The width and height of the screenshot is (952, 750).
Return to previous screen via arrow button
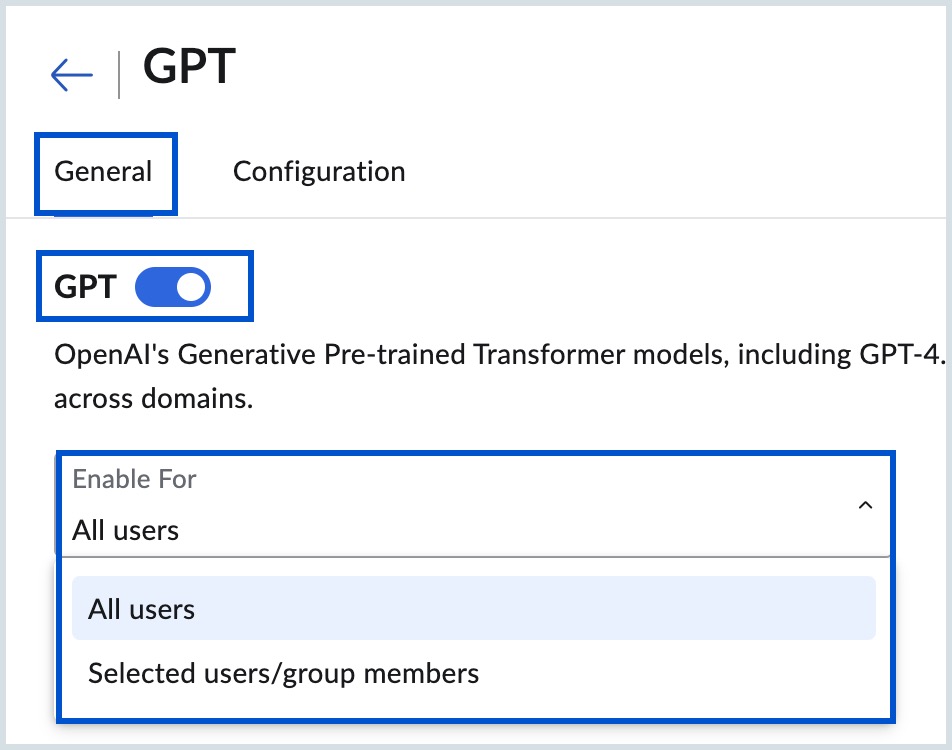point(70,73)
